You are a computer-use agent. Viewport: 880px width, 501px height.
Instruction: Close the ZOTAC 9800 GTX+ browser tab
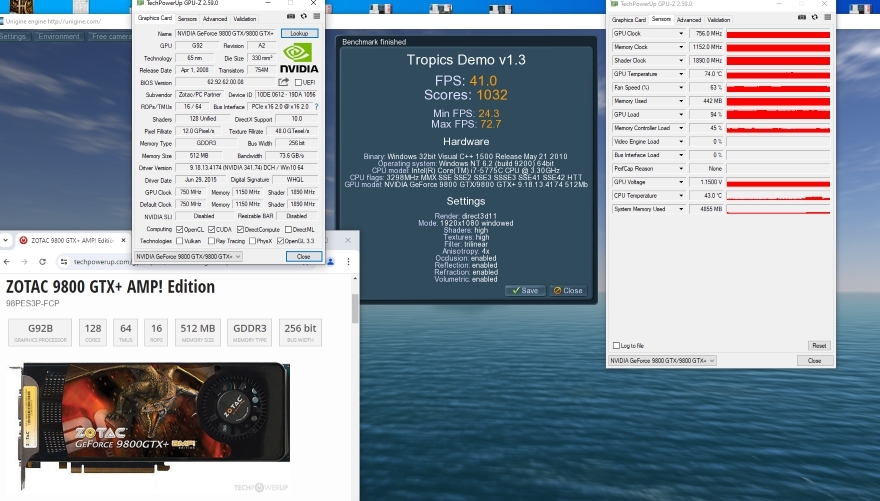click(123, 240)
